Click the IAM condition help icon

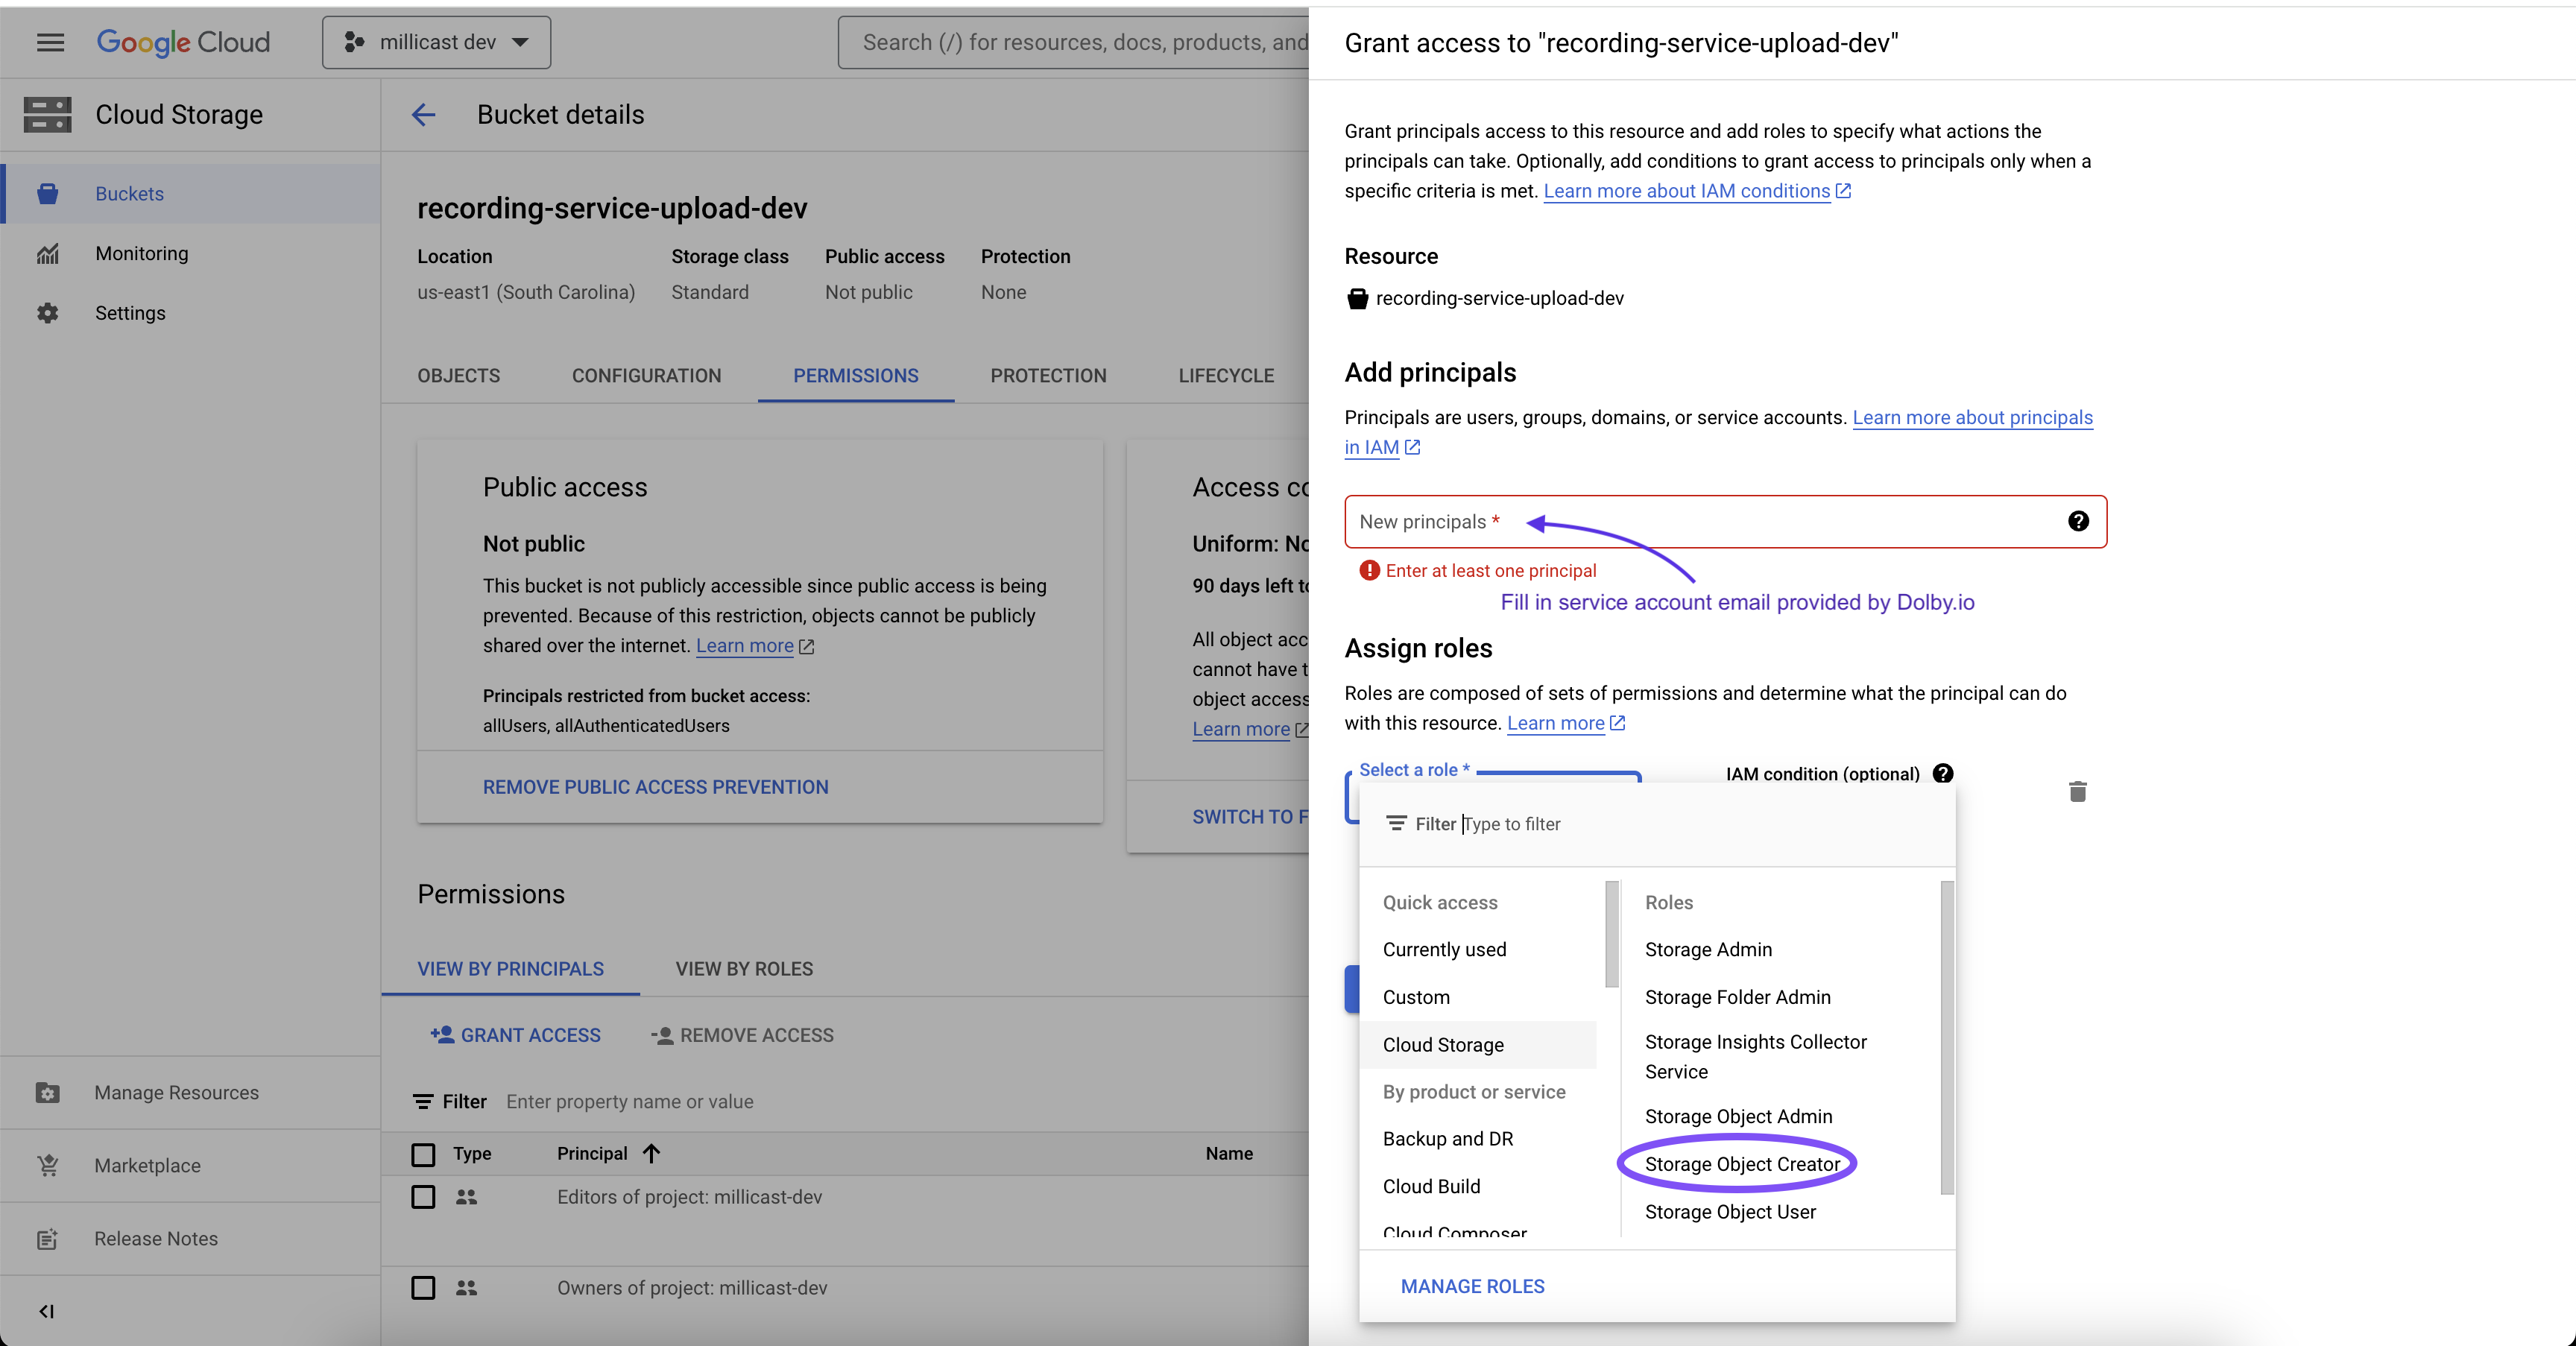point(1943,773)
